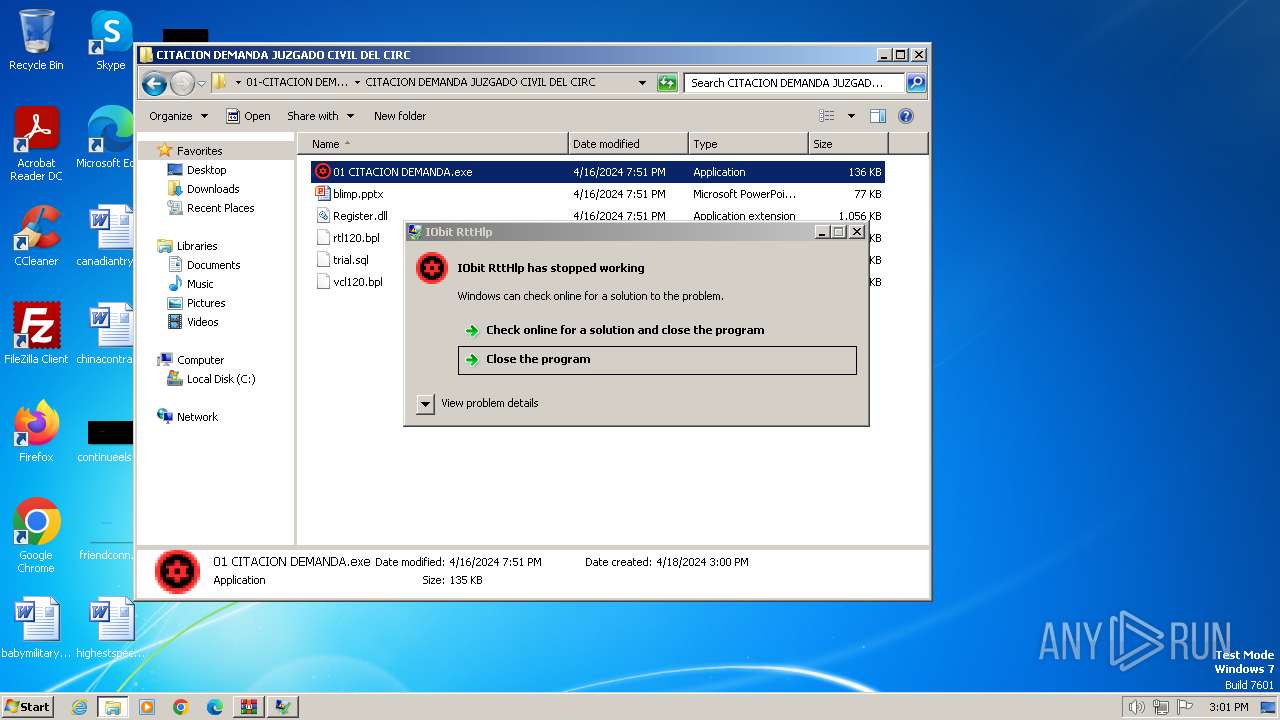Launch Skype from the desktop
This screenshot has width=1280, height=720.
click(110, 40)
